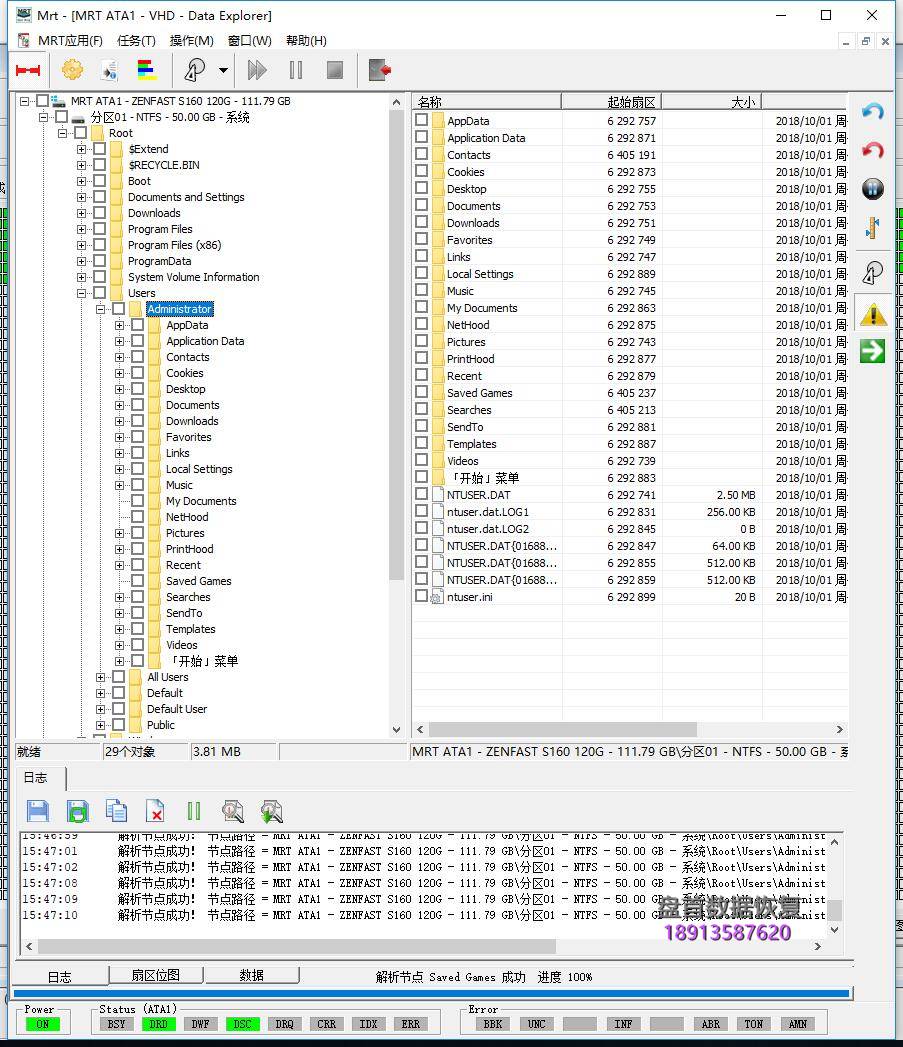The image size is (903, 1047).
Task: Switch to the 数据 bottom tab
Action: coord(252,975)
